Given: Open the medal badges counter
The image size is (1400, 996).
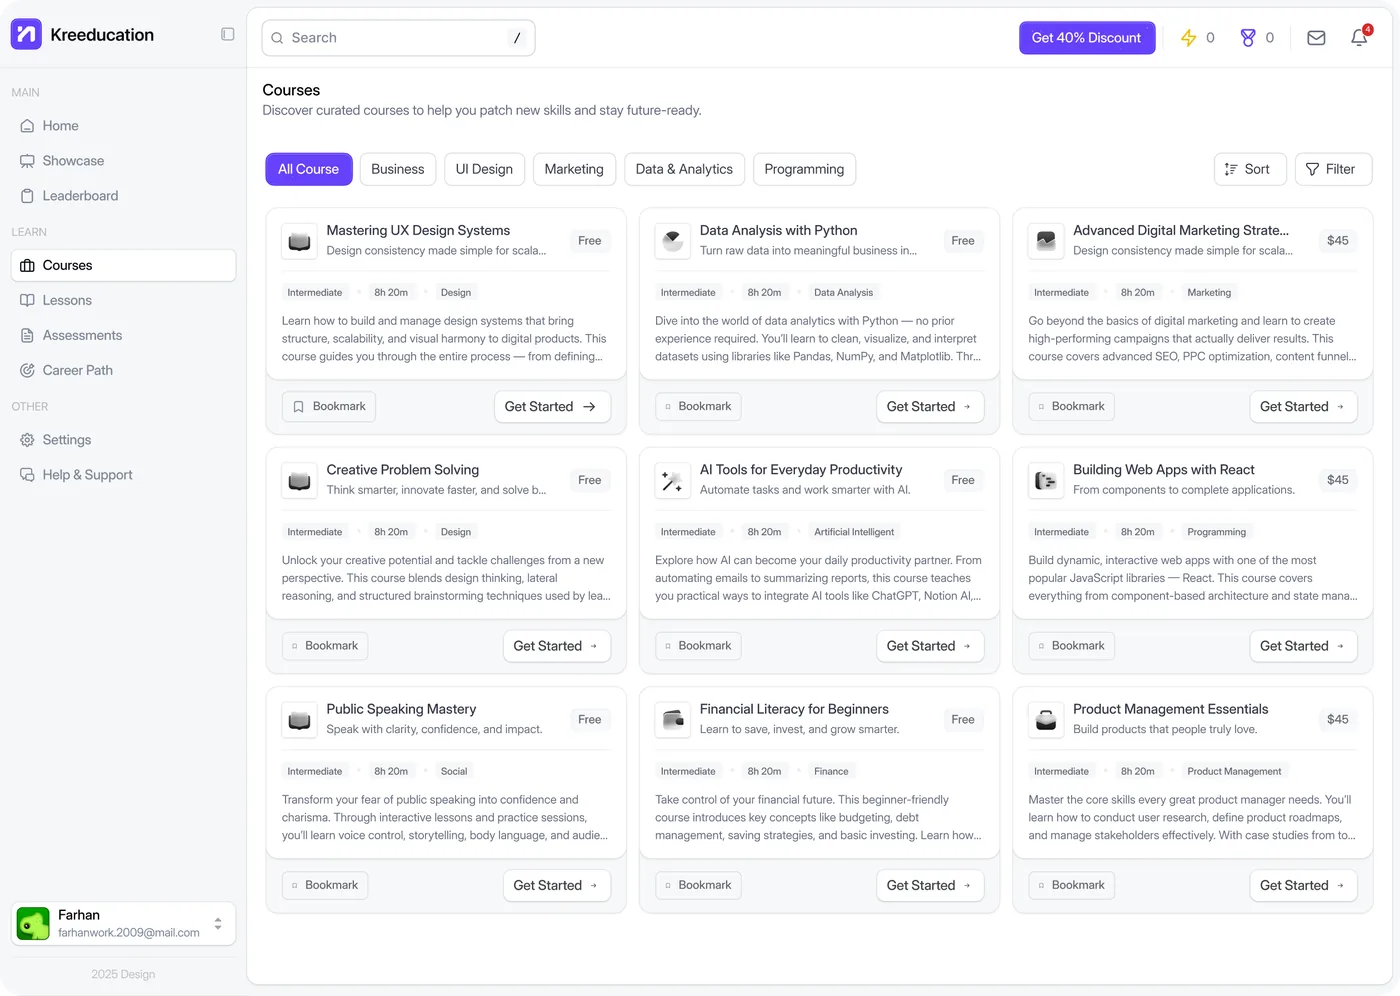Looking at the screenshot, I should (1257, 38).
